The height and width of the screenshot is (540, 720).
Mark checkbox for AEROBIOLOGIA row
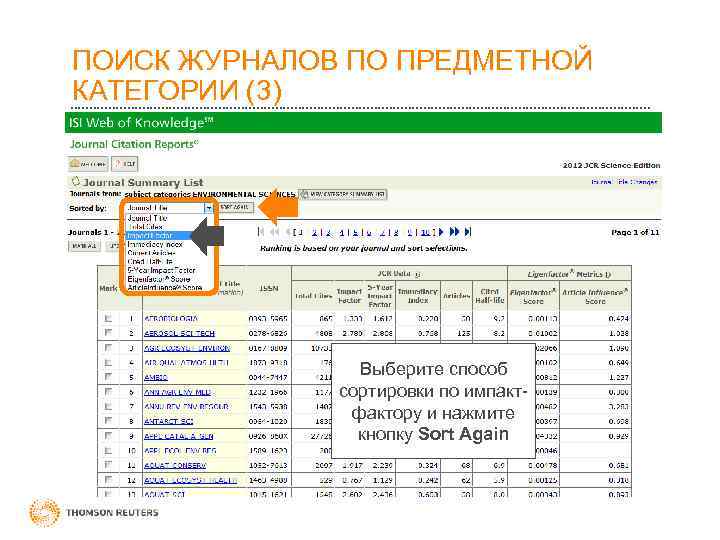point(108,318)
